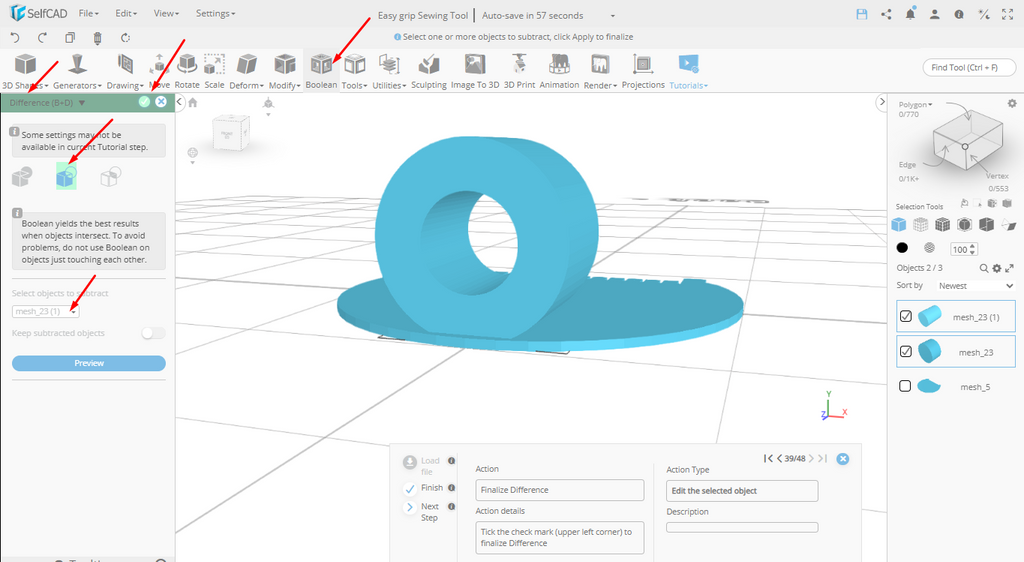1024x562 pixels.
Task: Click the Share icon
Action: tap(886, 14)
